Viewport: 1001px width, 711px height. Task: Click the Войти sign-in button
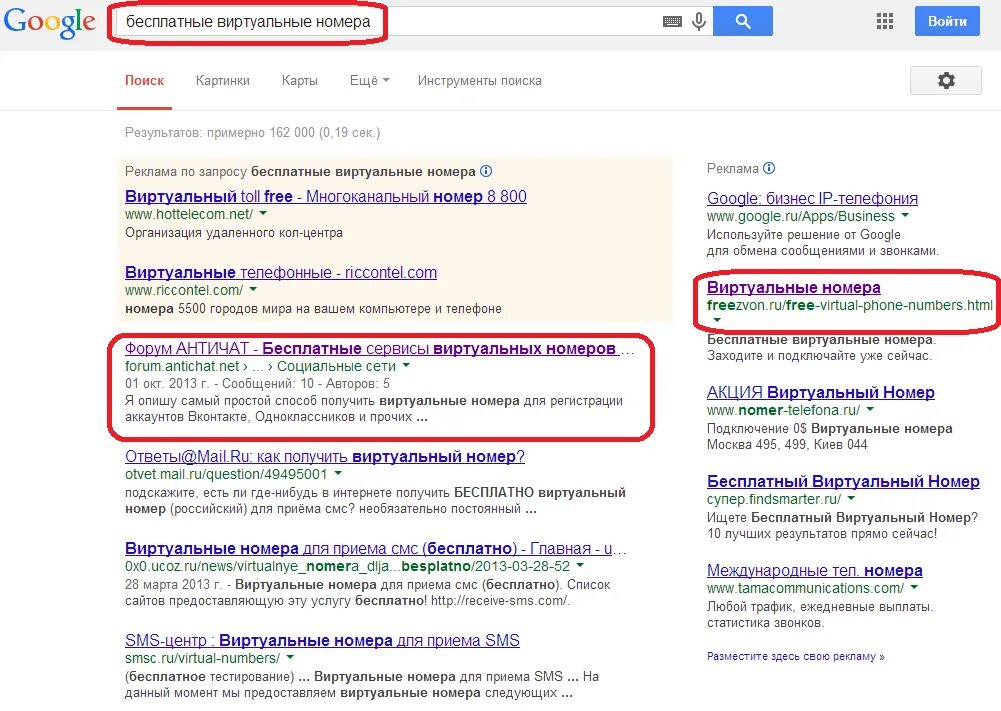947,21
